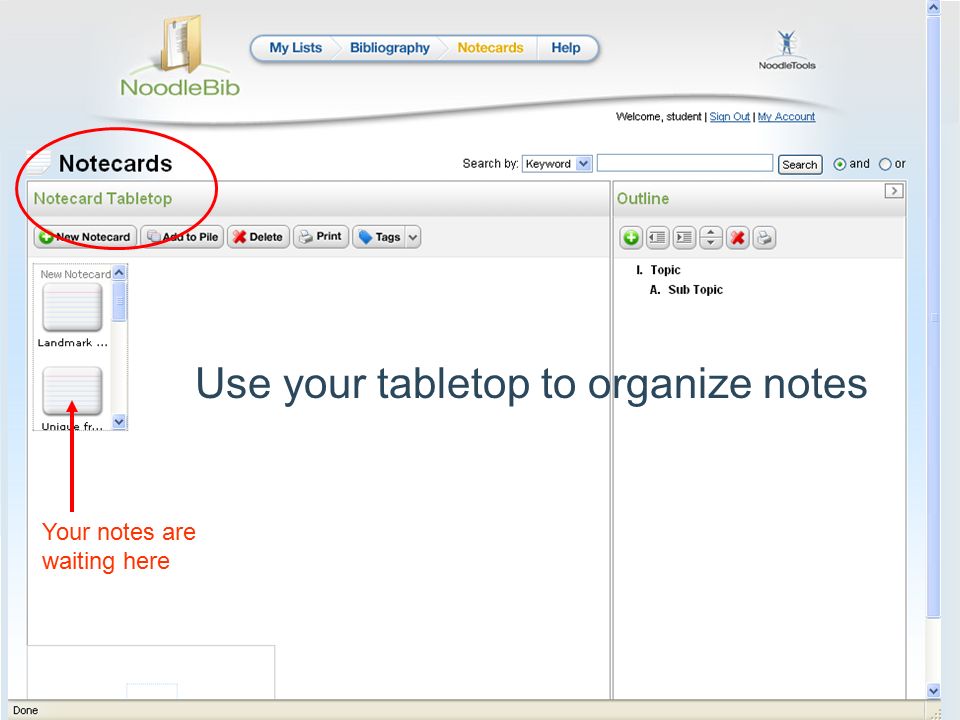This screenshot has height=720, width=960.
Task: Click the Search button
Action: (x=800, y=165)
